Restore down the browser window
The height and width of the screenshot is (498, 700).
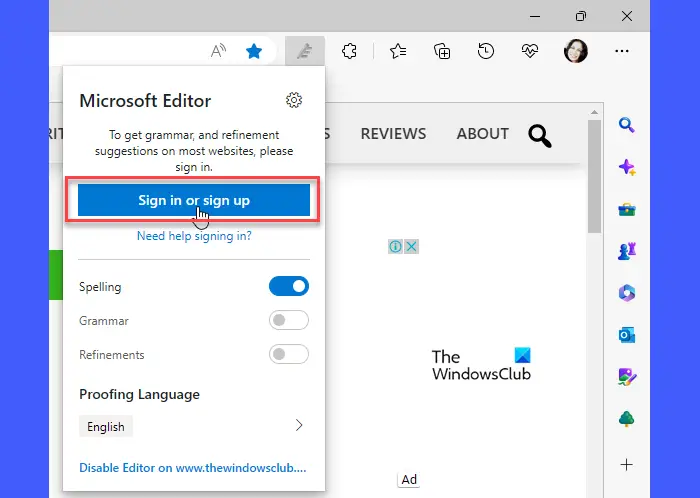580,17
